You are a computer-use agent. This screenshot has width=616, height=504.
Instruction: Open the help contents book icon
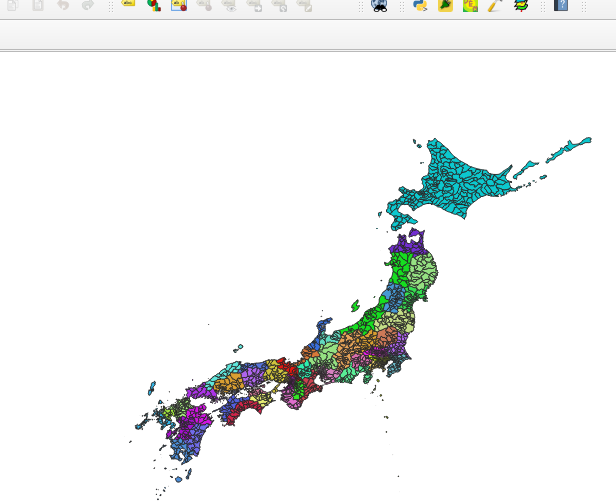(x=561, y=5)
